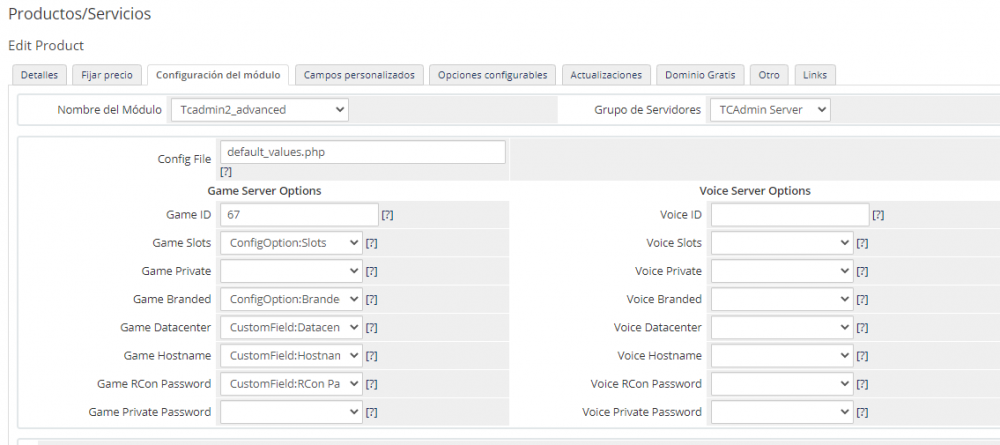
Task: Click the Config File text field
Action: click(362, 151)
